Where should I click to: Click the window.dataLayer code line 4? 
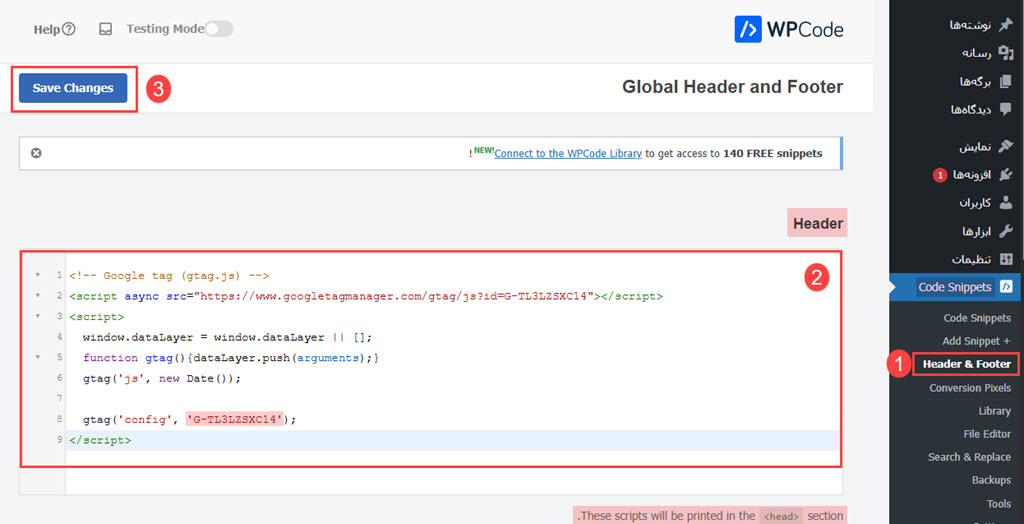pyautogui.click(x=227, y=337)
